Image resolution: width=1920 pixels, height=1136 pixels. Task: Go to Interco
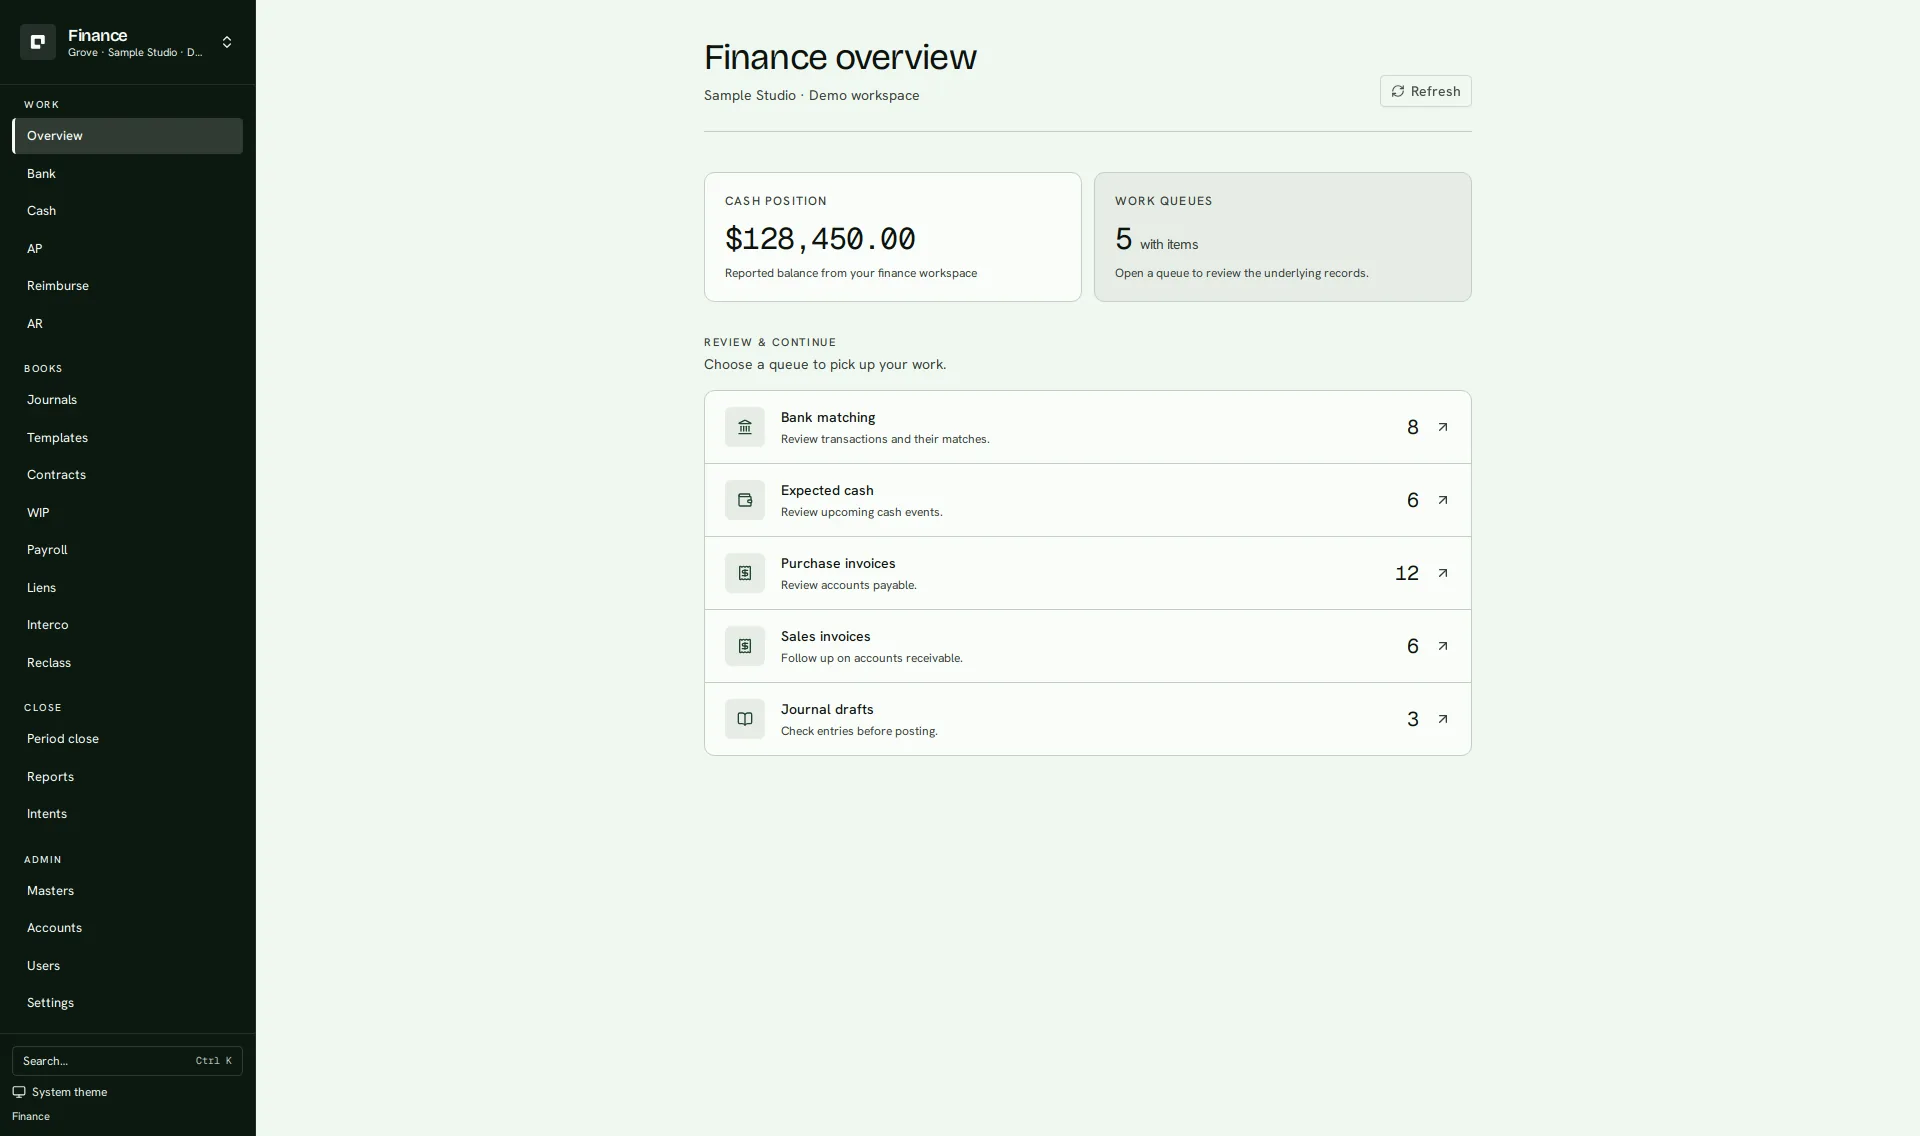click(127, 625)
